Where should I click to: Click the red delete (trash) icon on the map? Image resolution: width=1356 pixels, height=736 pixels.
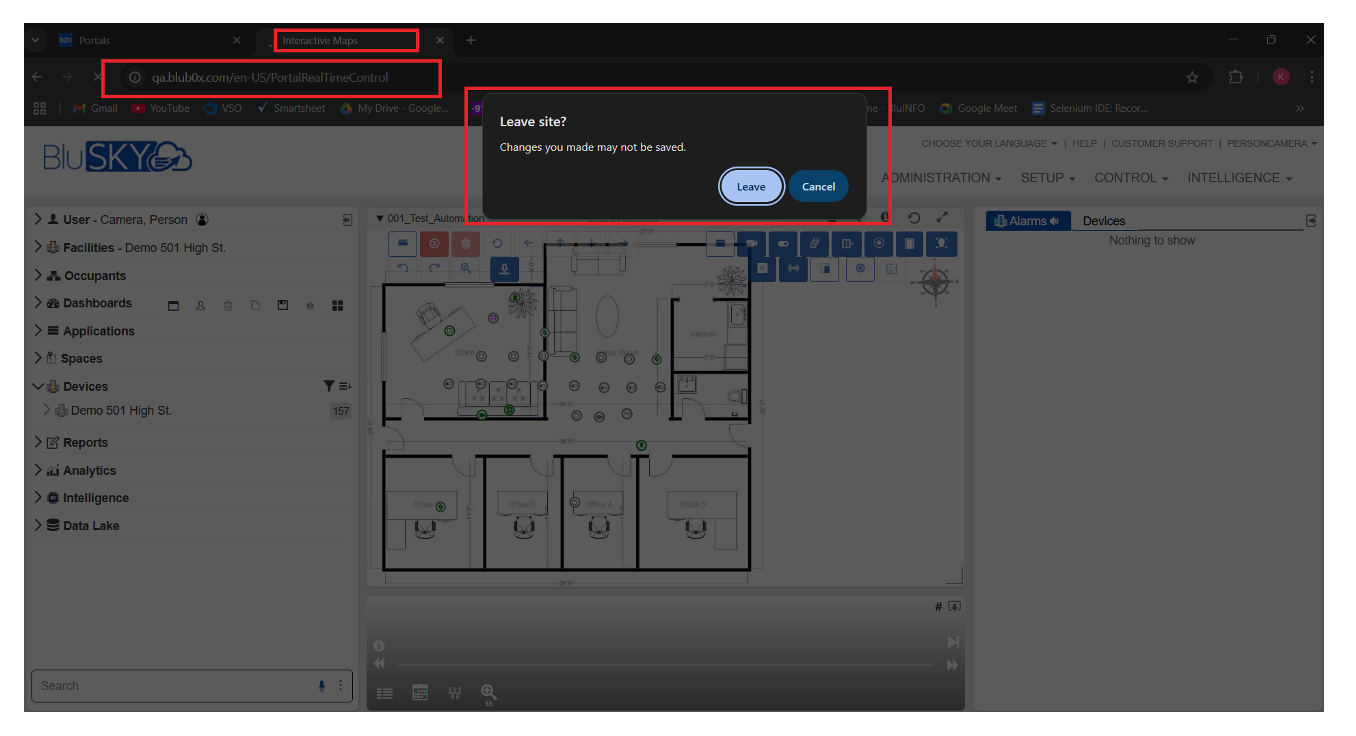click(465, 243)
